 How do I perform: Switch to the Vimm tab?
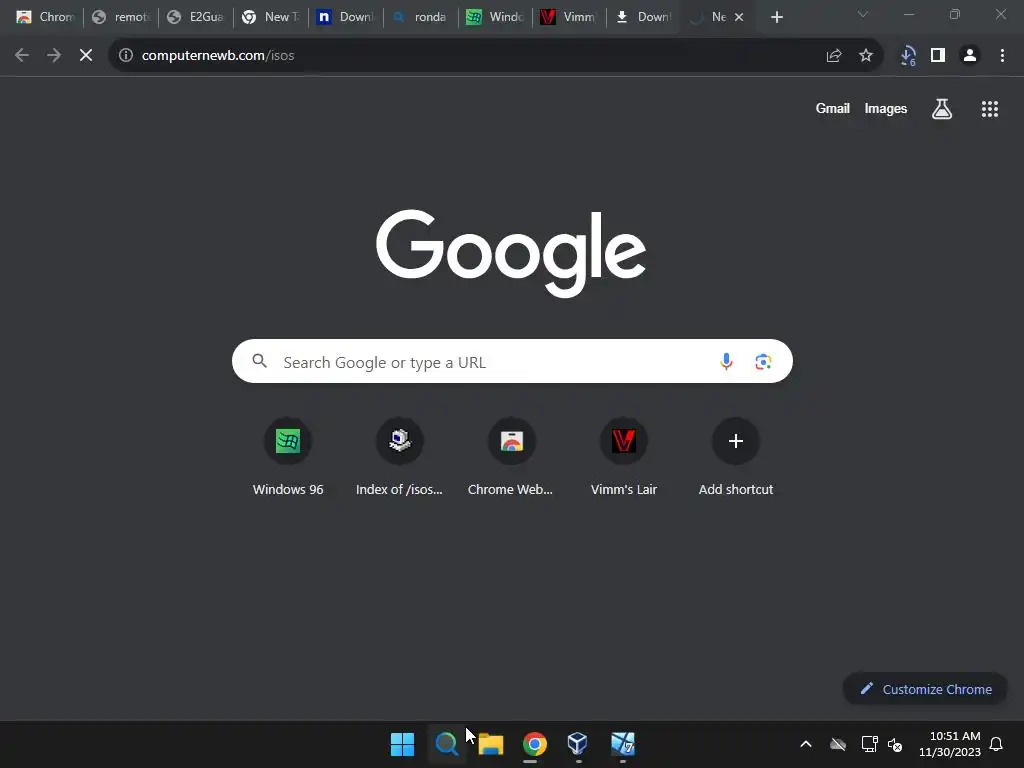click(x=569, y=17)
